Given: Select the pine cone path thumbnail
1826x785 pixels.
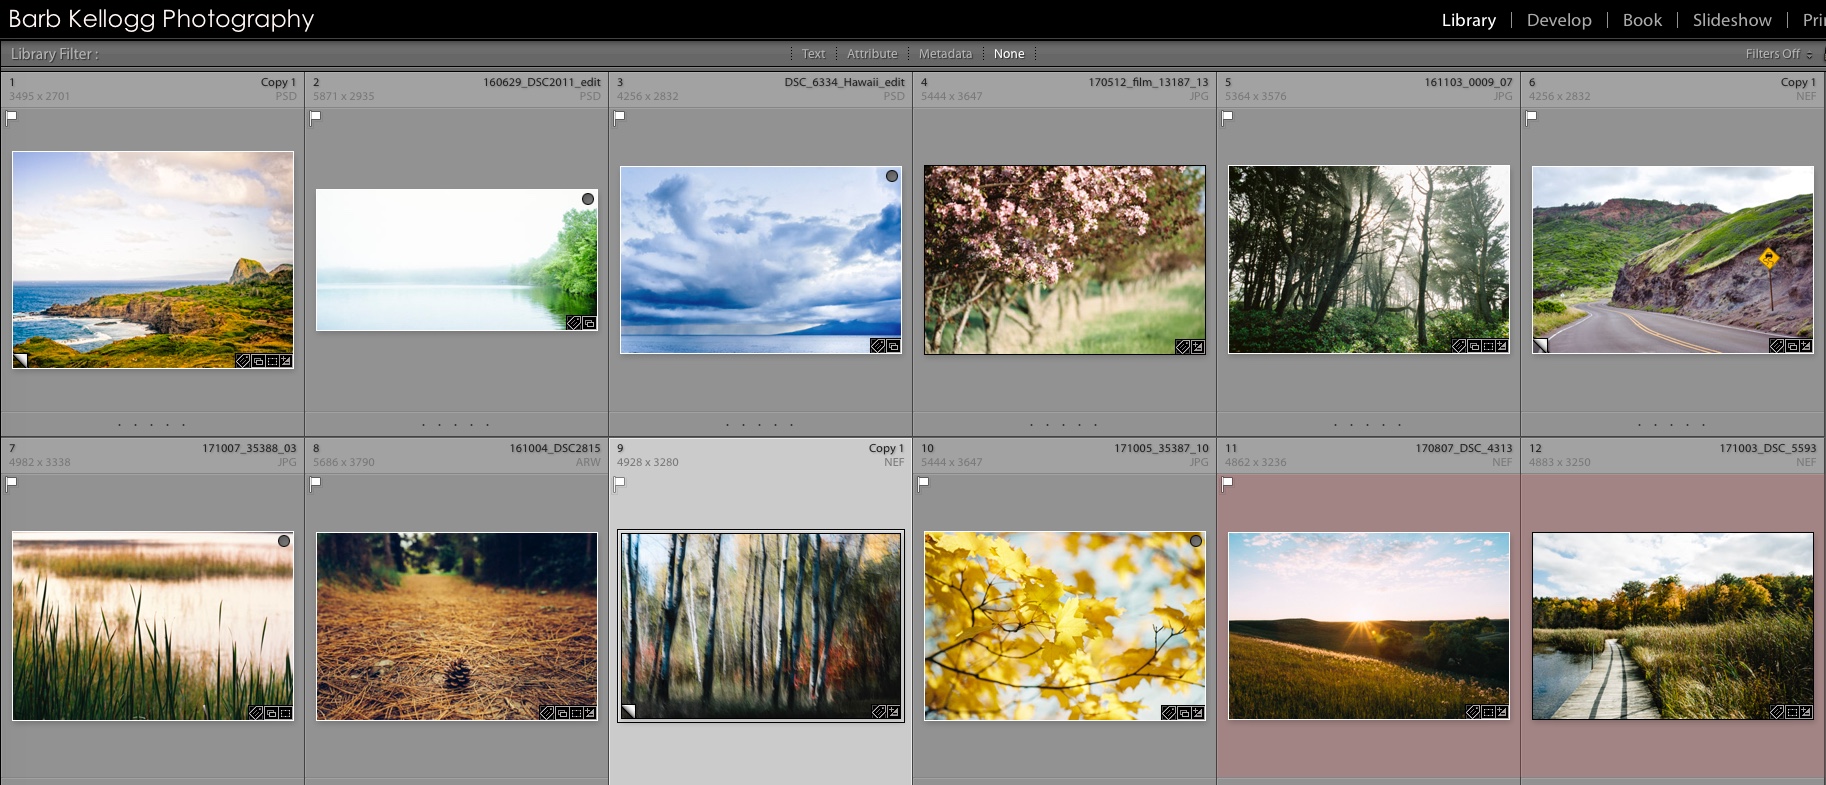Looking at the screenshot, I should [x=457, y=626].
